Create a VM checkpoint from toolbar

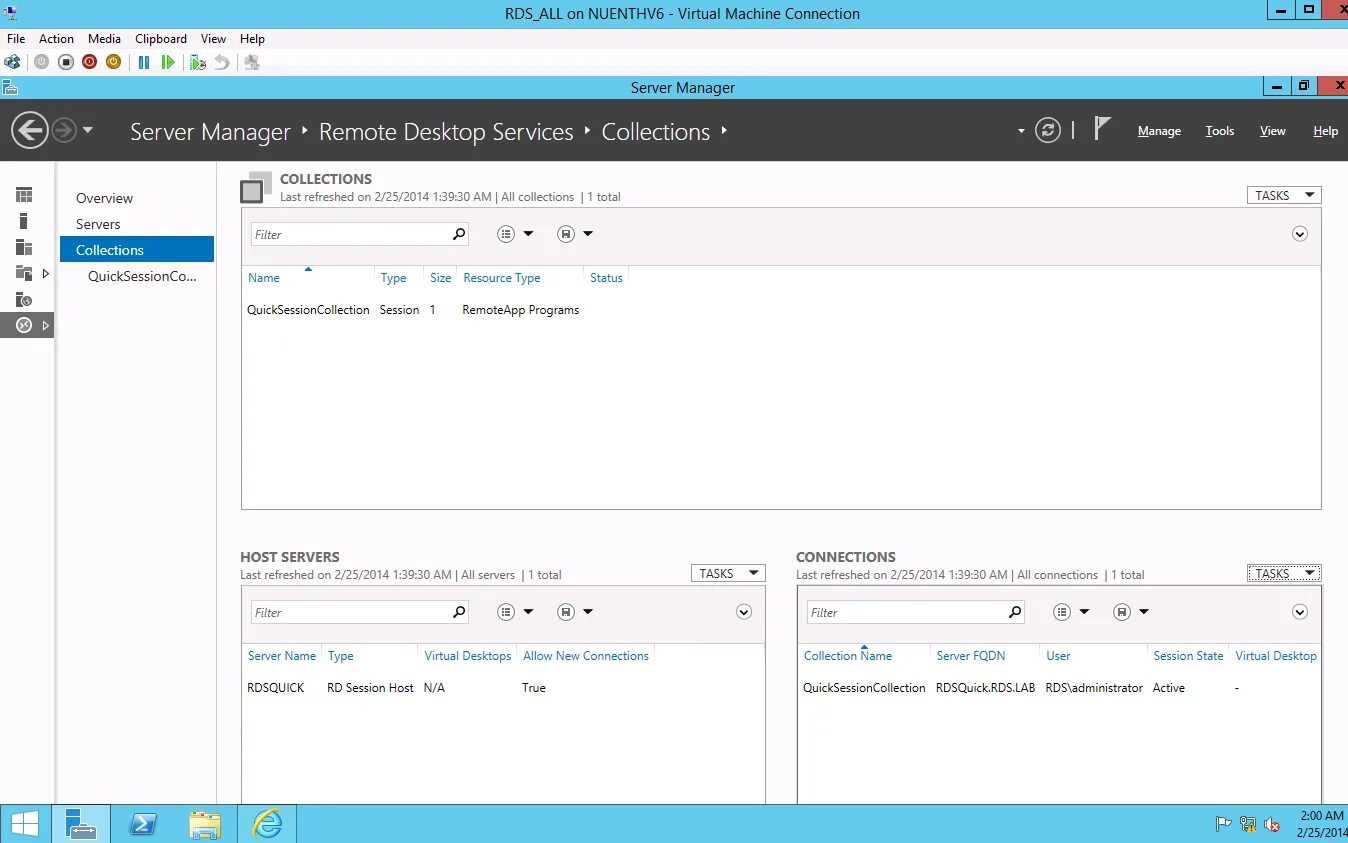(x=198, y=62)
